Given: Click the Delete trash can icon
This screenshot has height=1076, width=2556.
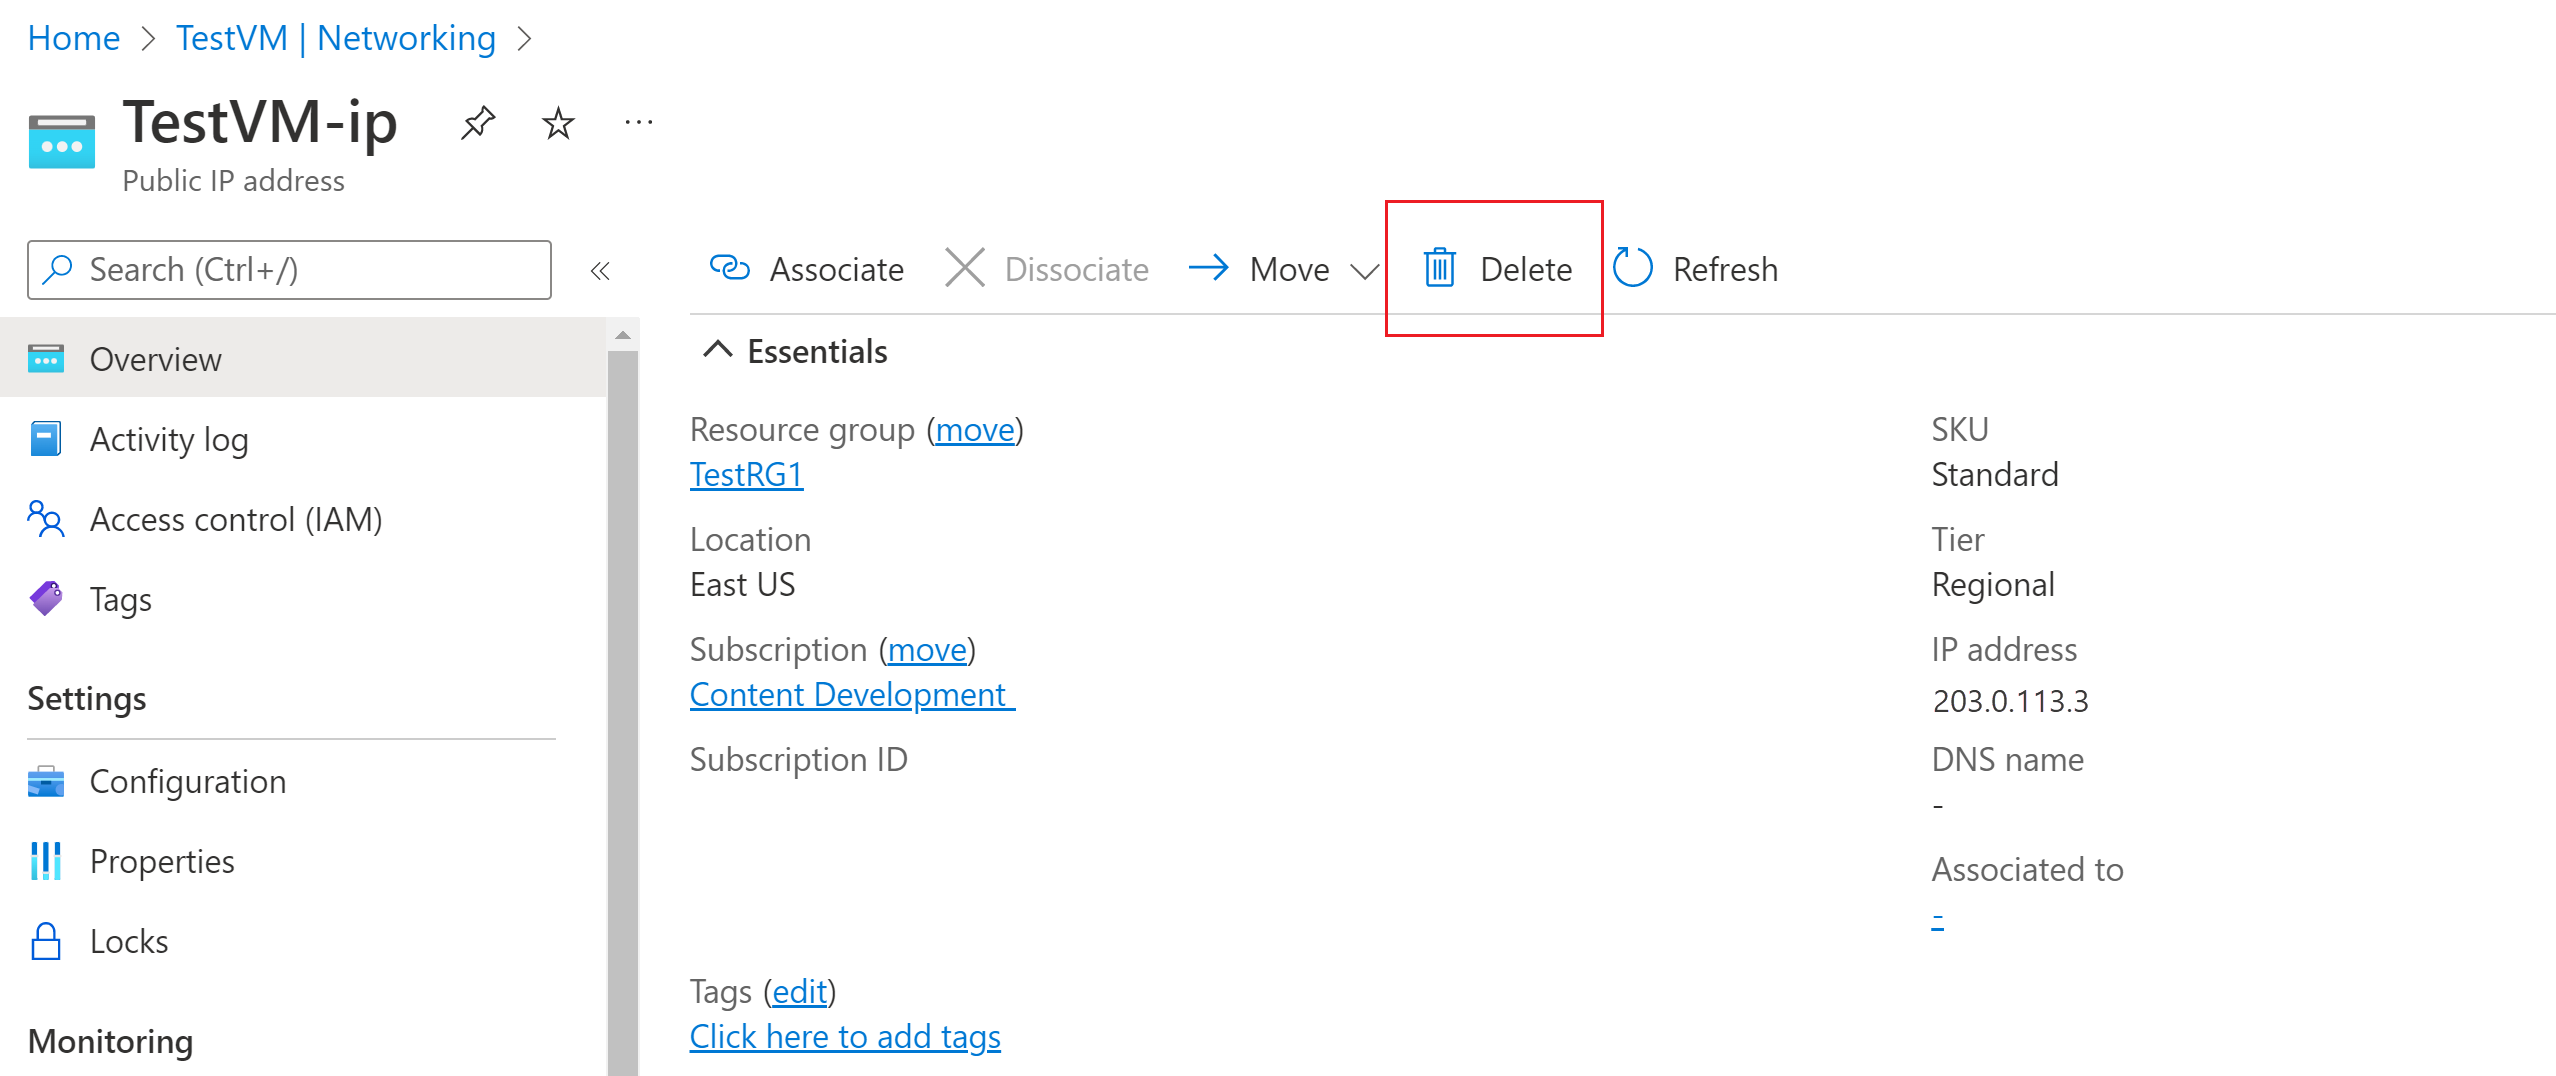Looking at the screenshot, I should point(1439,268).
